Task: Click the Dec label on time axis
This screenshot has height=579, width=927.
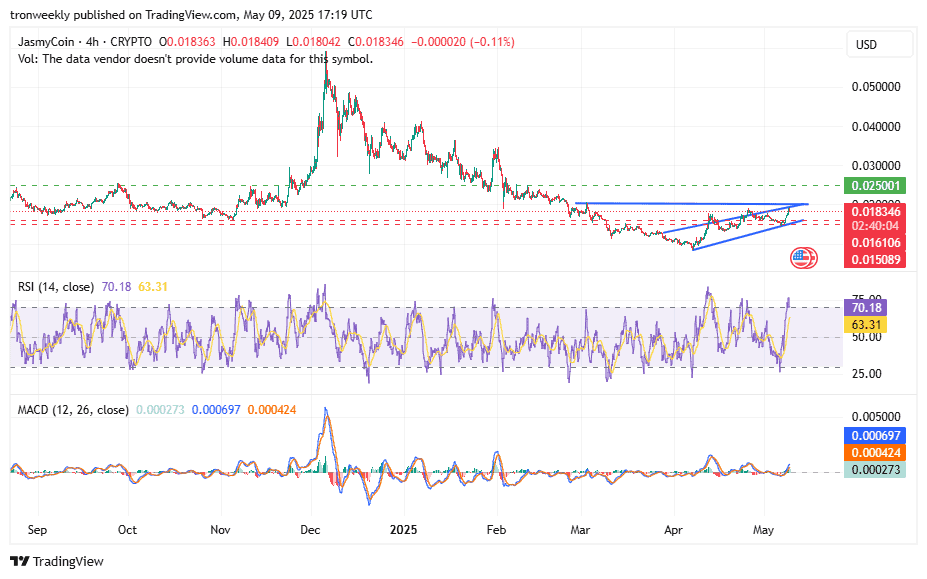Action: point(310,530)
